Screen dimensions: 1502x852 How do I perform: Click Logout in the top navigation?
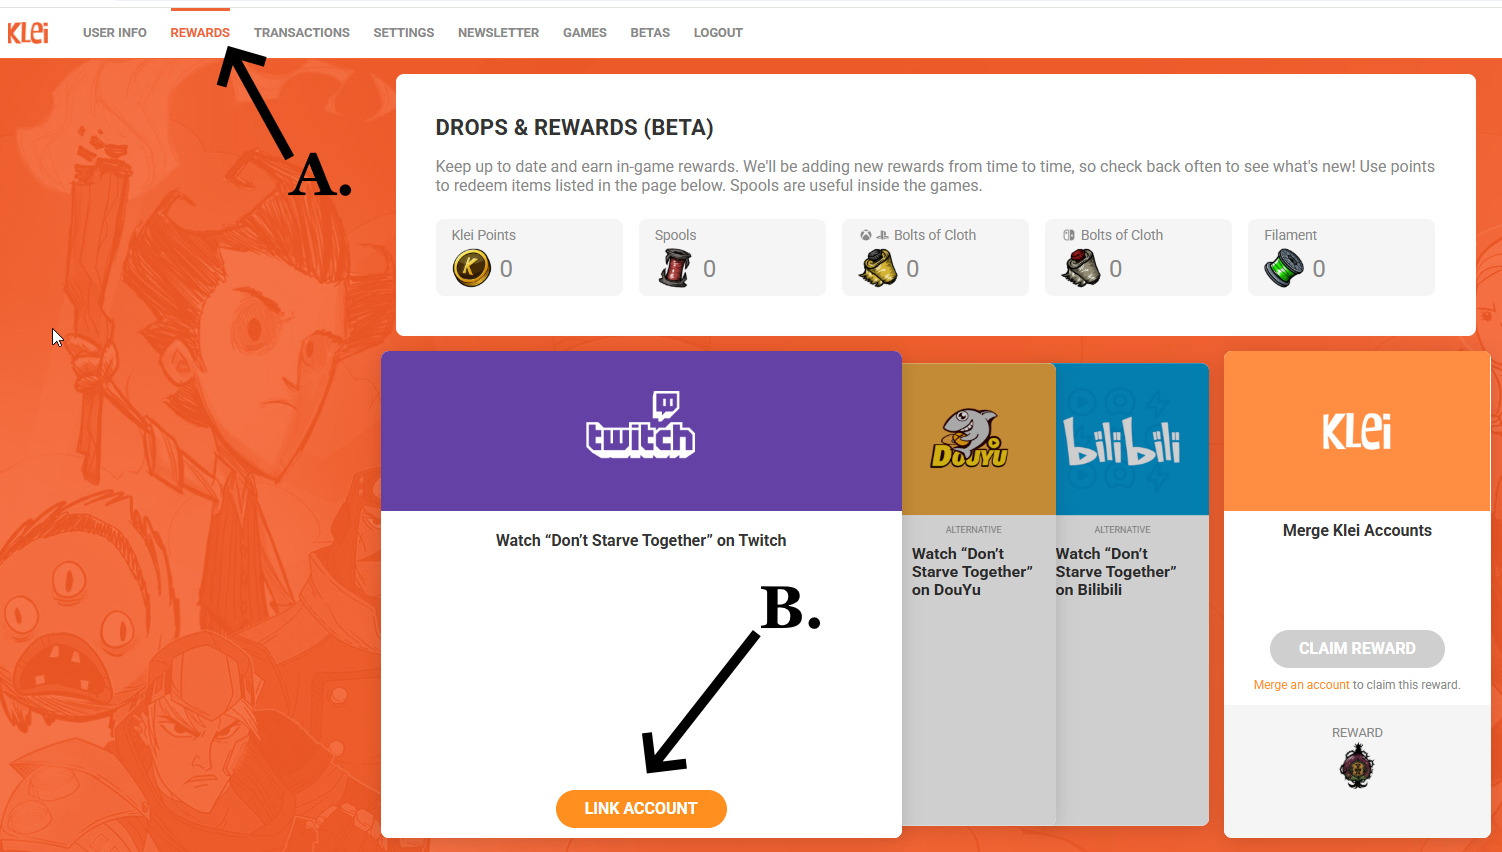click(x=718, y=33)
